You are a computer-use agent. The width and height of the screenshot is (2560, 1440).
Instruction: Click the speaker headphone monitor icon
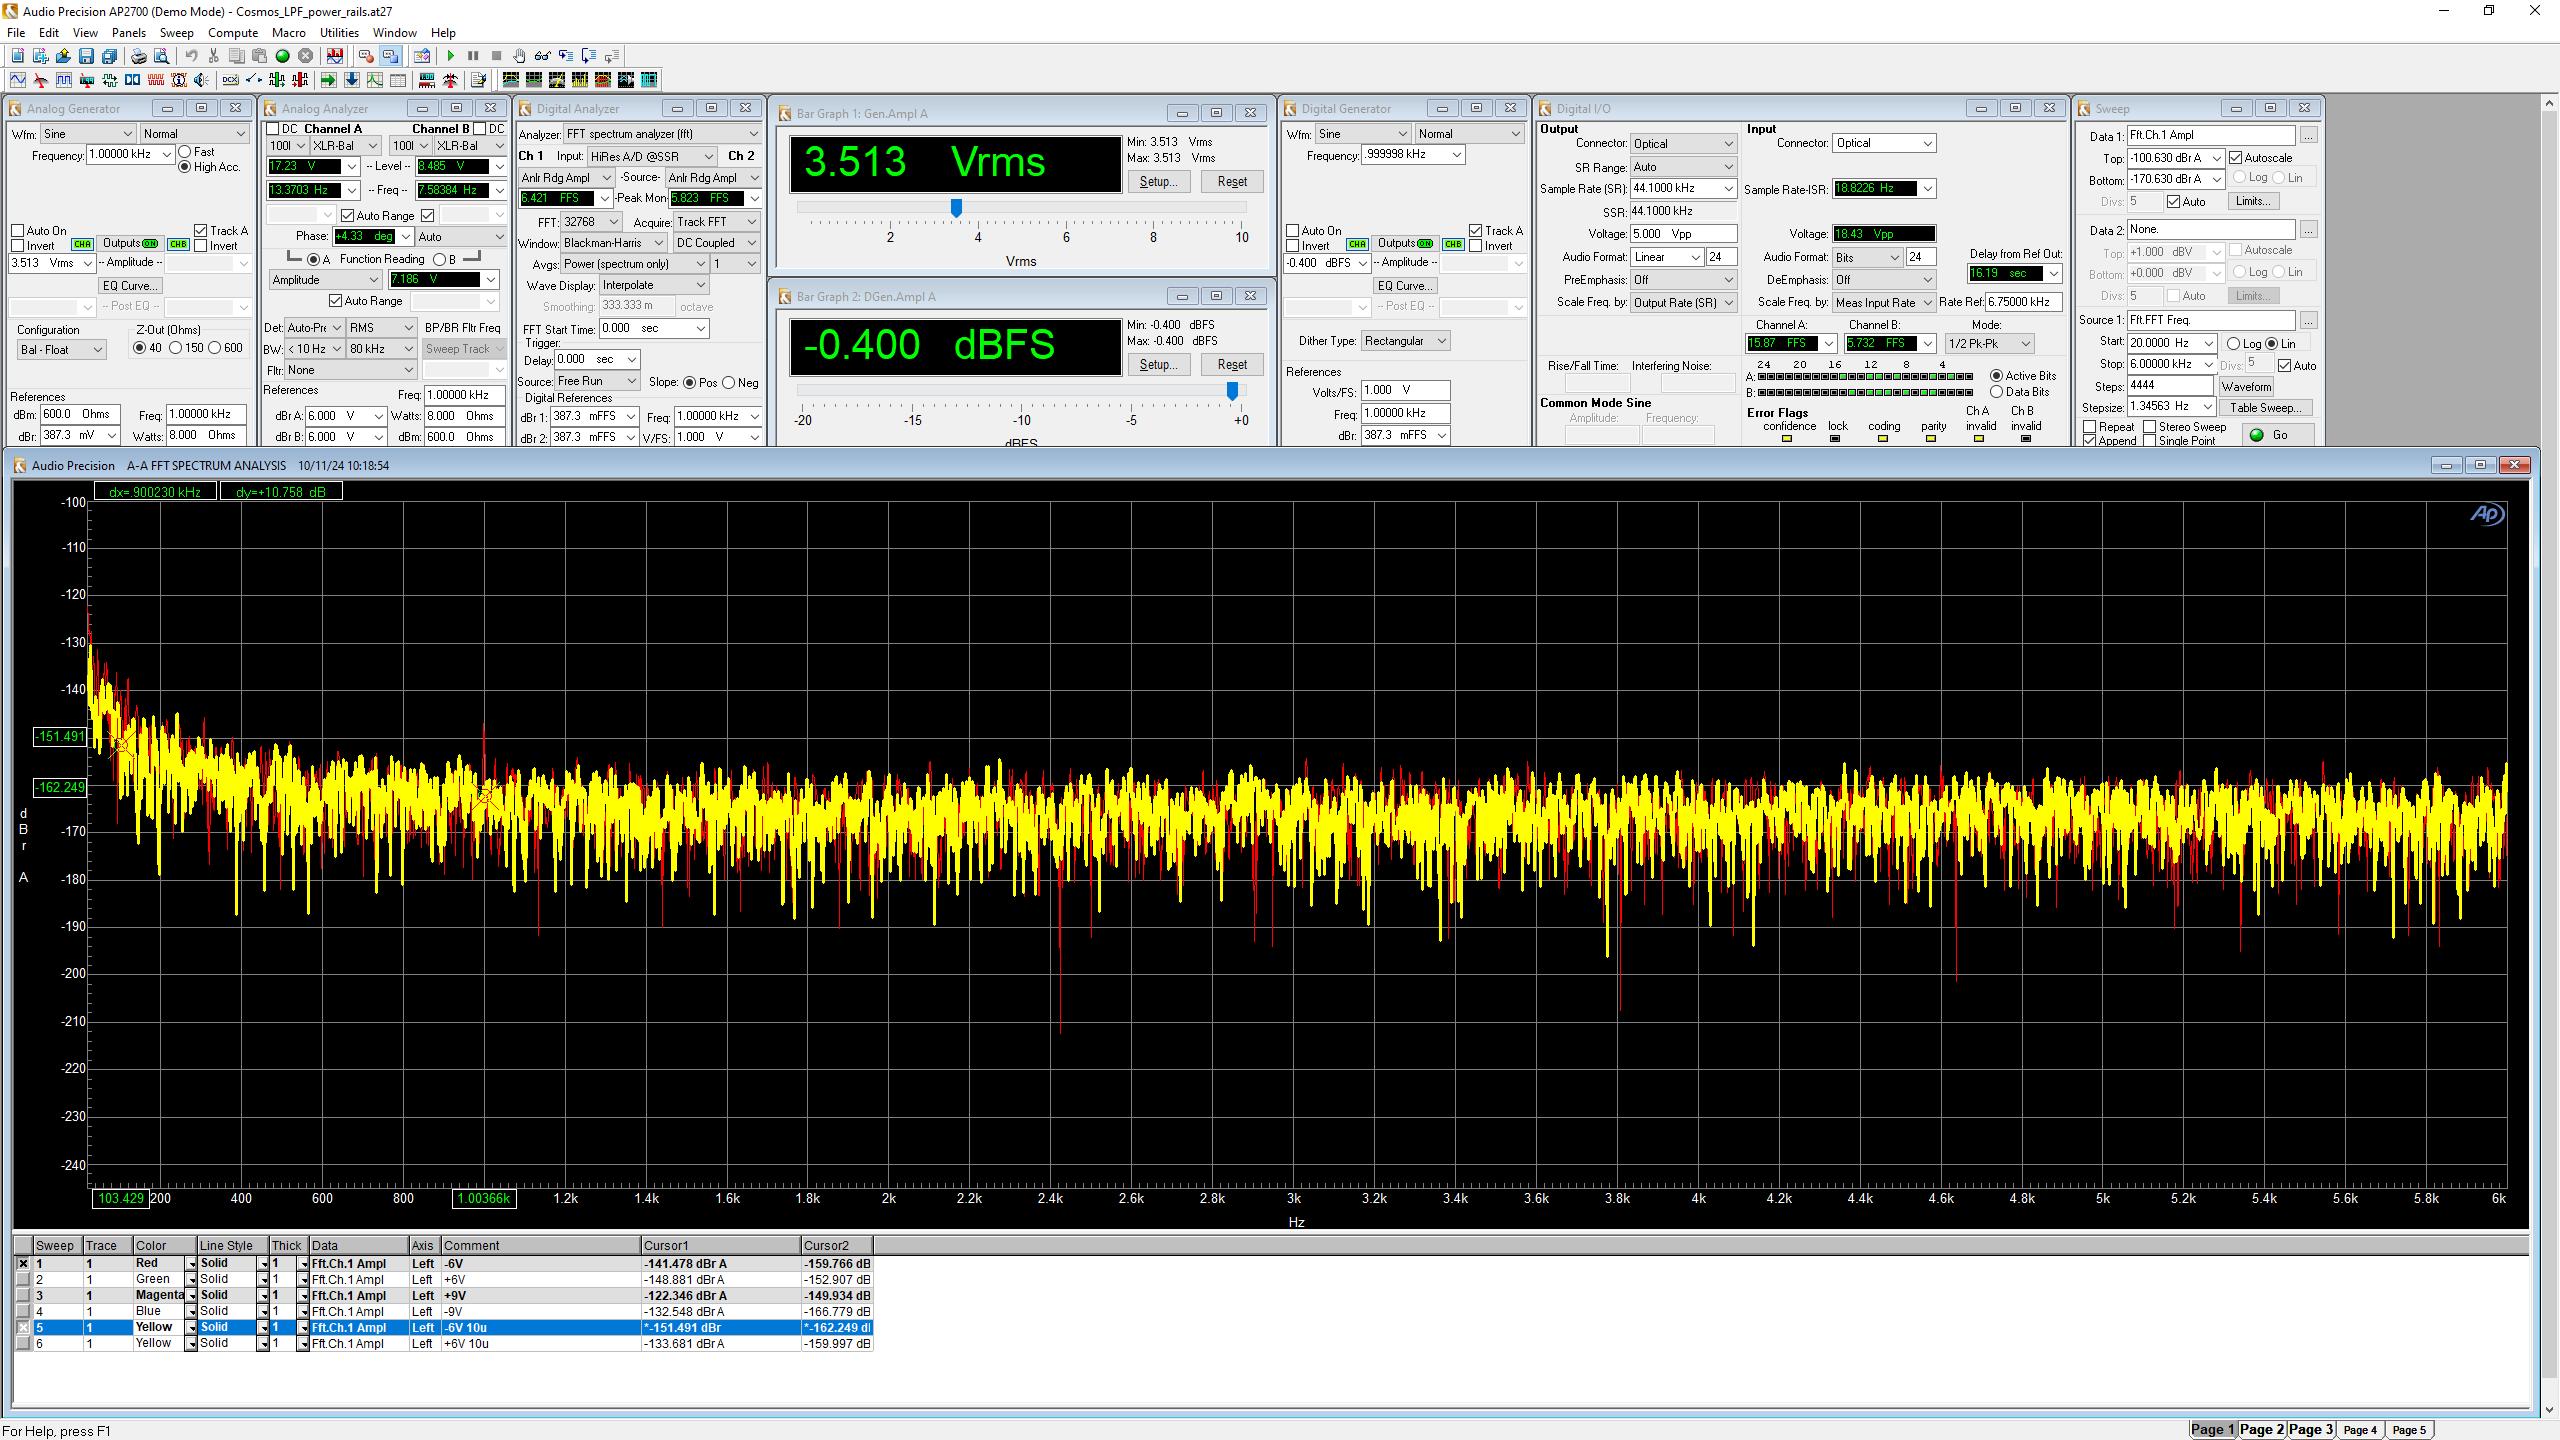click(201, 80)
